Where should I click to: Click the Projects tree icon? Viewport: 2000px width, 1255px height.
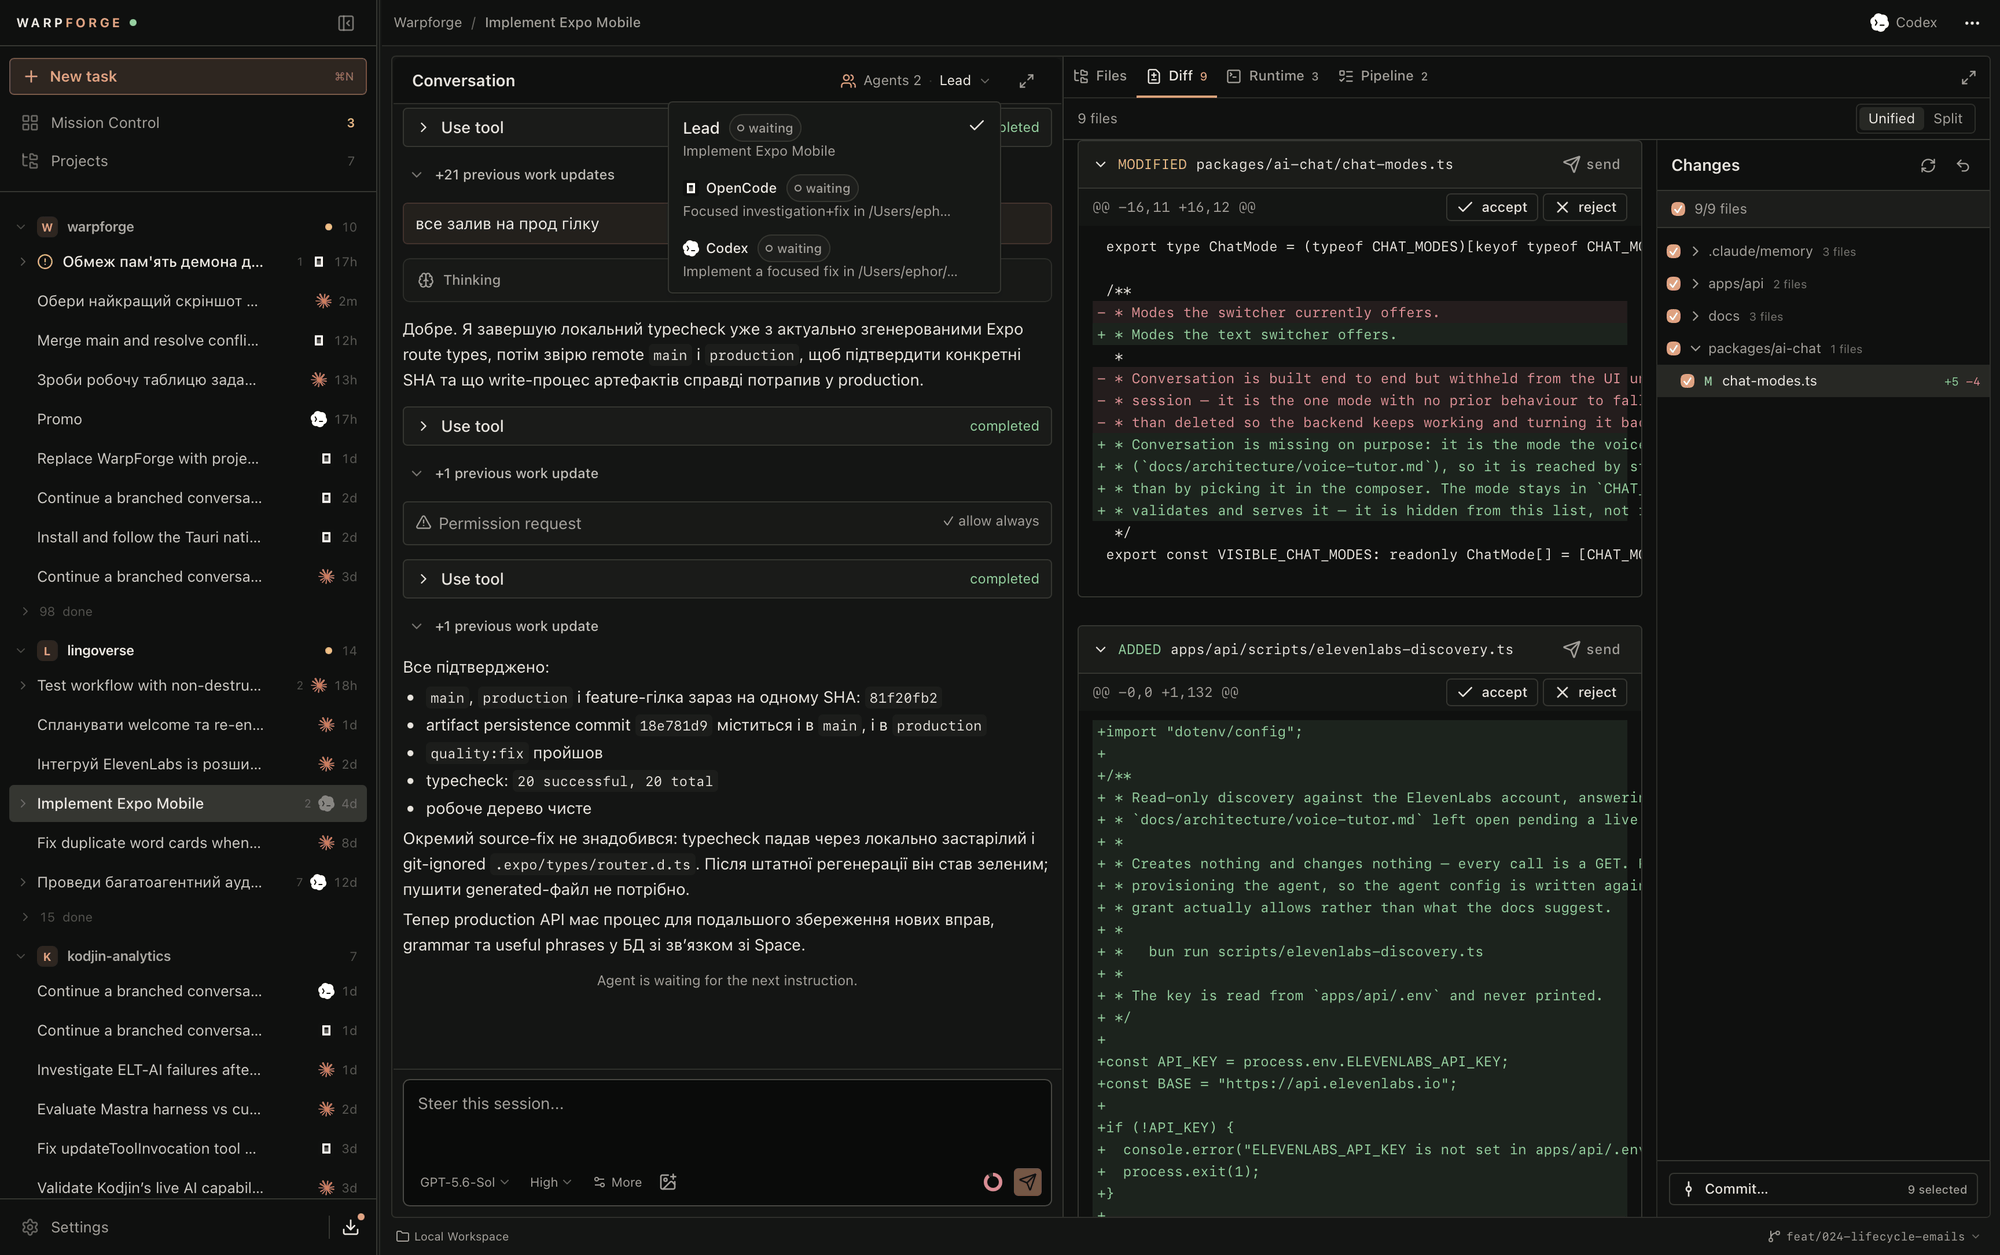point(30,161)
